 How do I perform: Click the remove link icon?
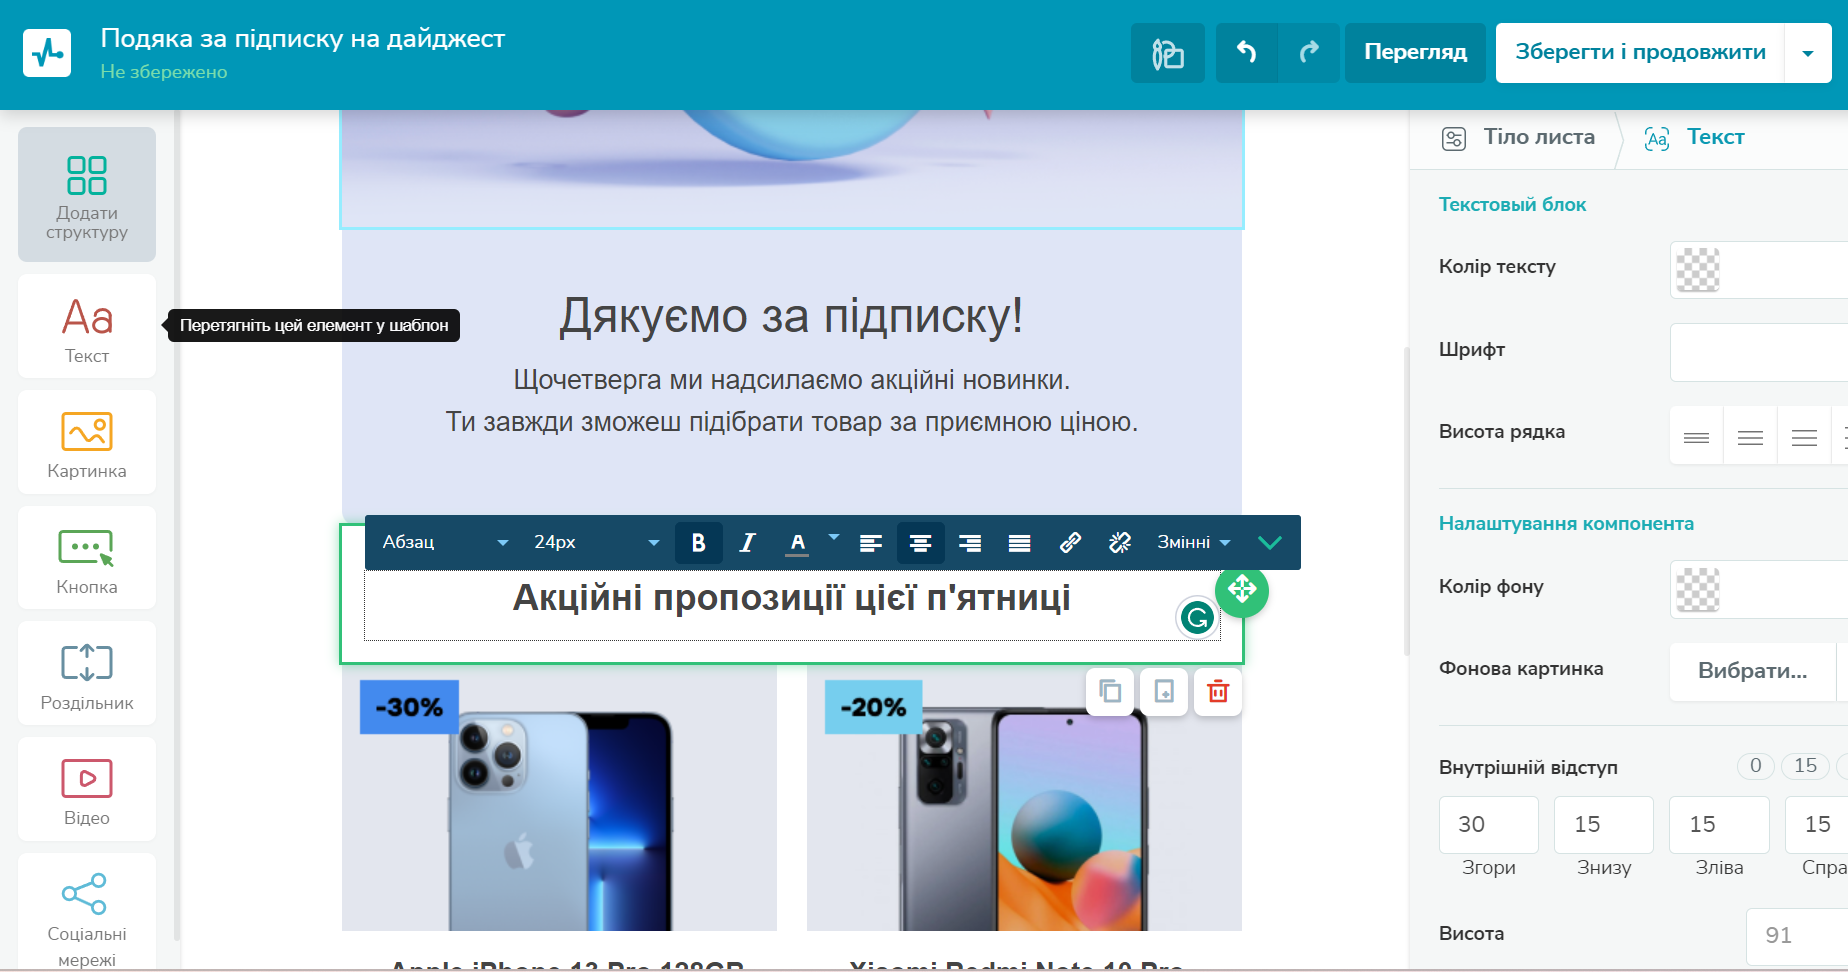1120,542
